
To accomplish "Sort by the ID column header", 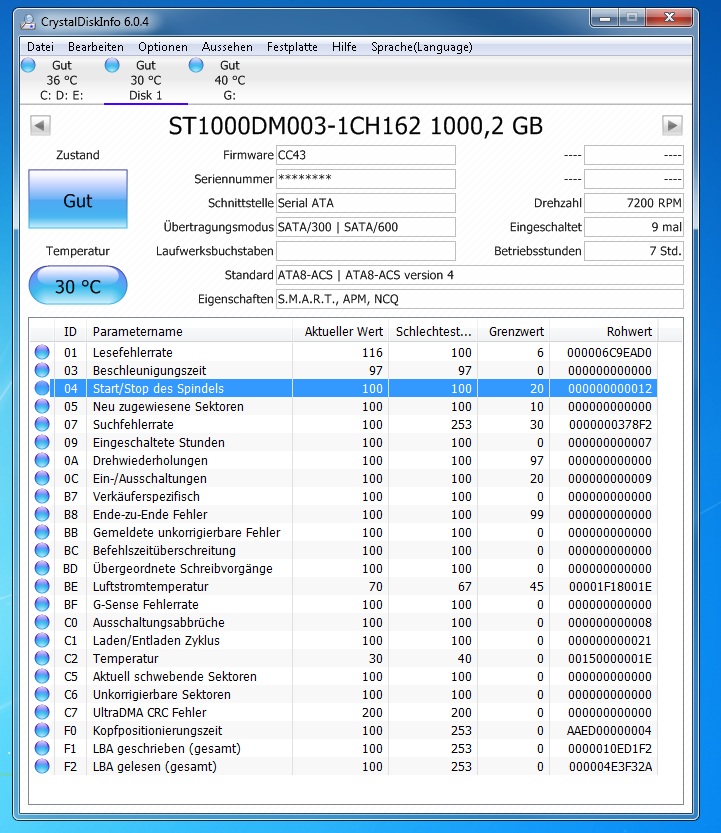I will [x=70, y=332].
